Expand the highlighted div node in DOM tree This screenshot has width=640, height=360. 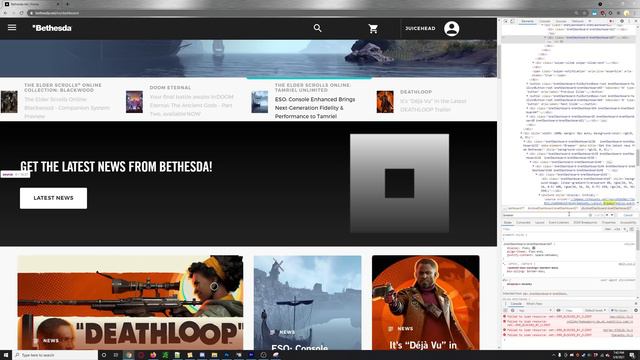[x=545, y=38]
